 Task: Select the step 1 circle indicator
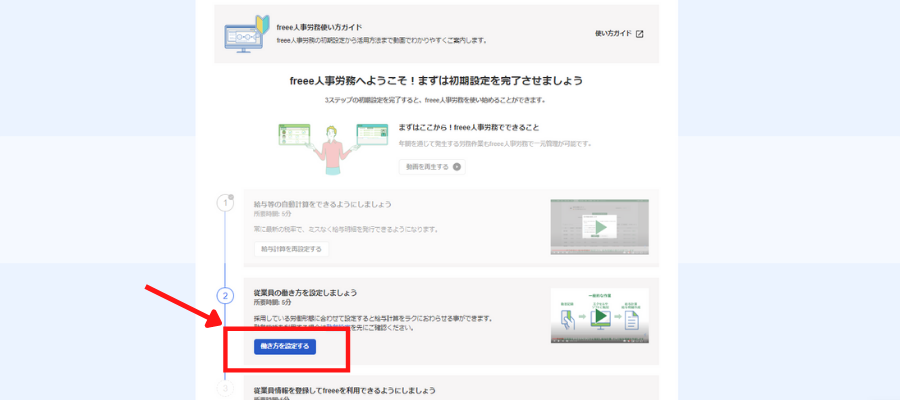(225, 204)
